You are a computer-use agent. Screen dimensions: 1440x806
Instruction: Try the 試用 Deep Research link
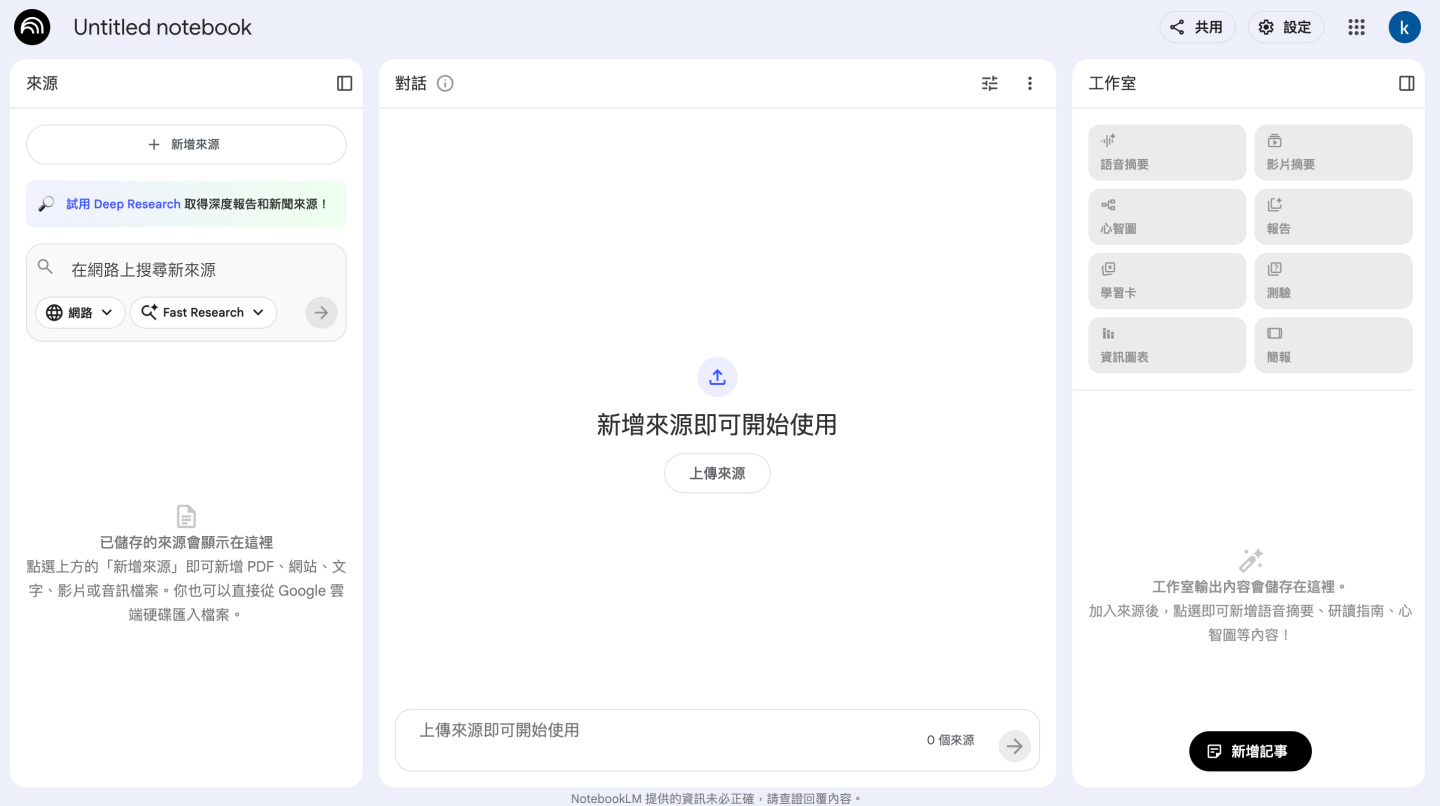(x=124, y=203)
